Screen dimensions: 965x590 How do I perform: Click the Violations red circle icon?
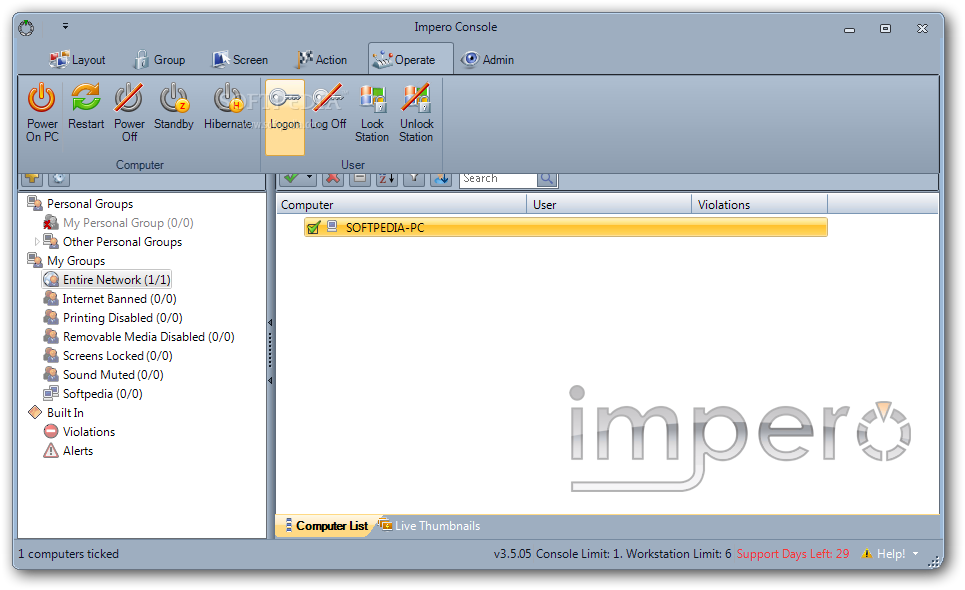[51, 431]
